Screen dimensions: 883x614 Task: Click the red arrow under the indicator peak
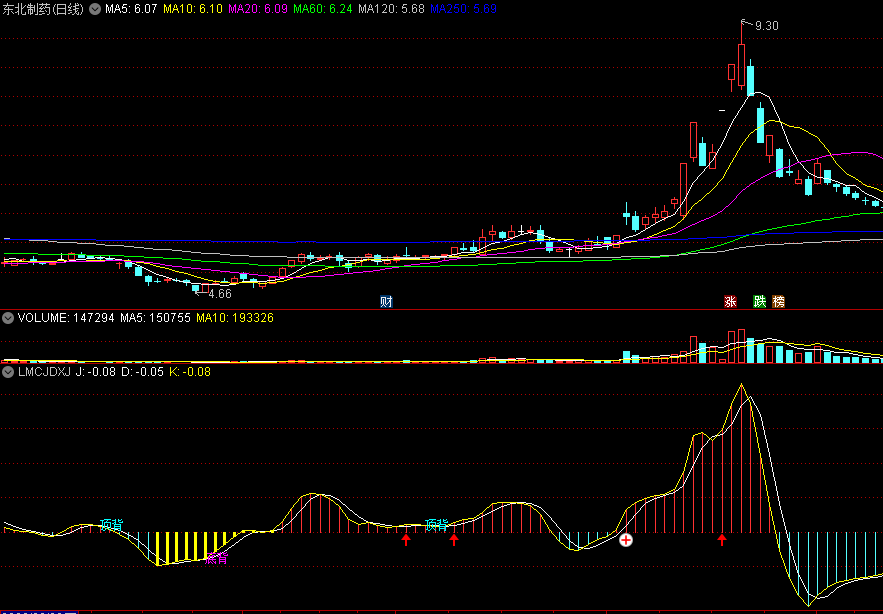pos(722,540)
